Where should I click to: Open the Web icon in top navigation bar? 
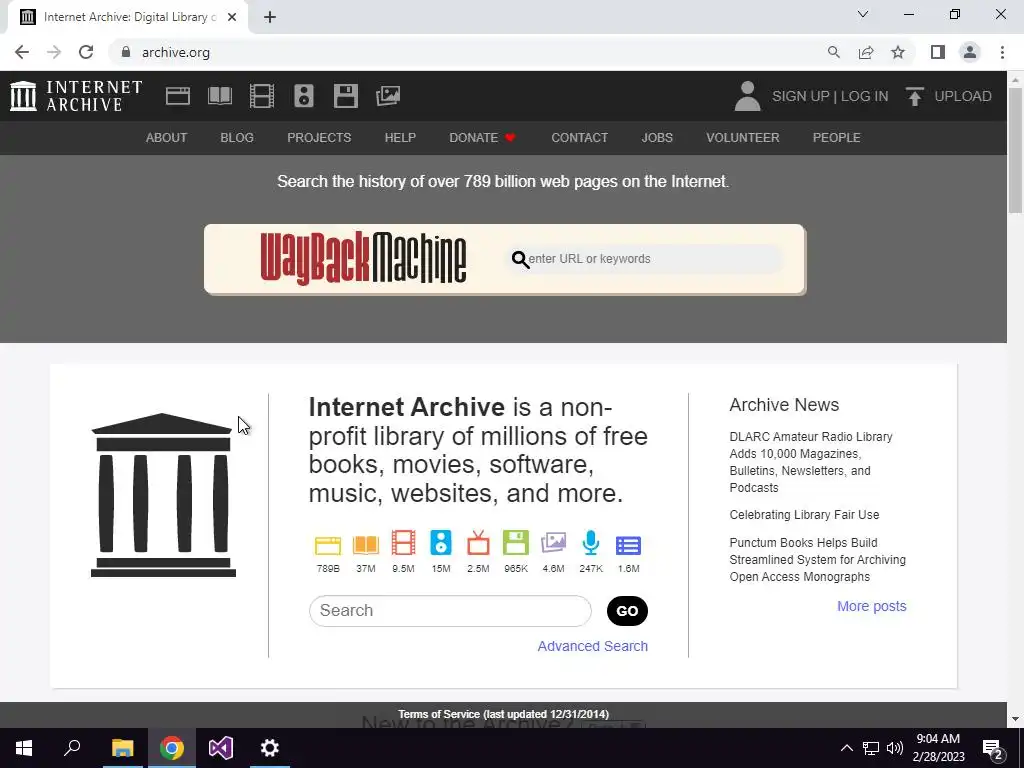(178, 96)
